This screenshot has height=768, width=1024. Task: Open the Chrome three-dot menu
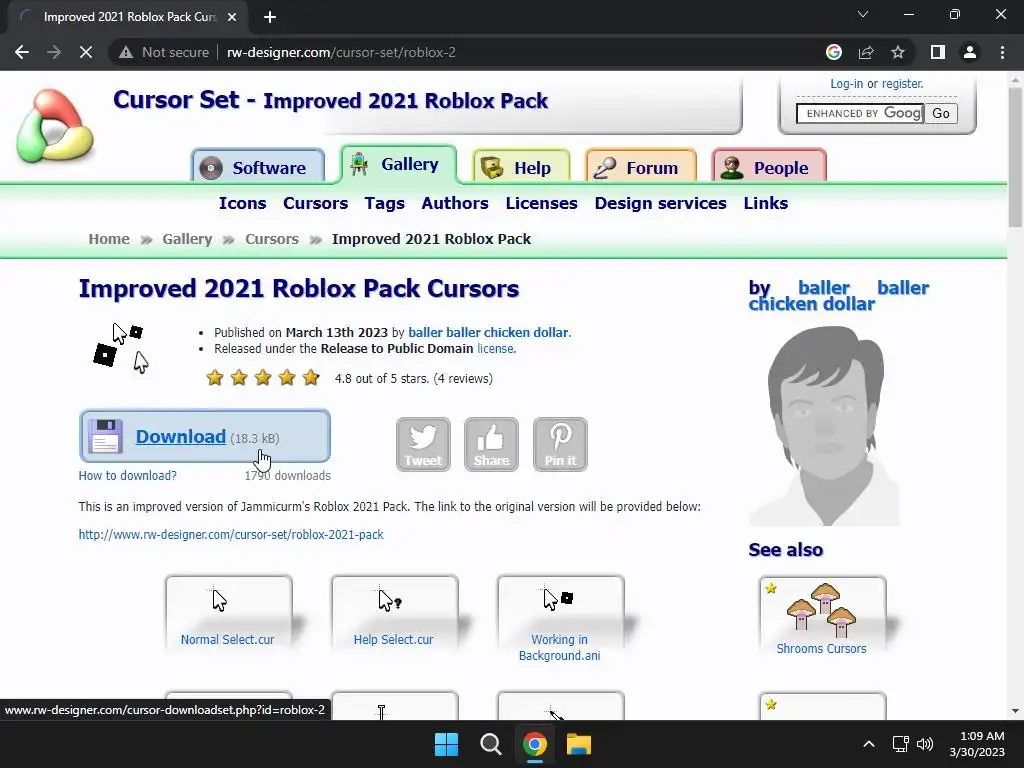1002,52
